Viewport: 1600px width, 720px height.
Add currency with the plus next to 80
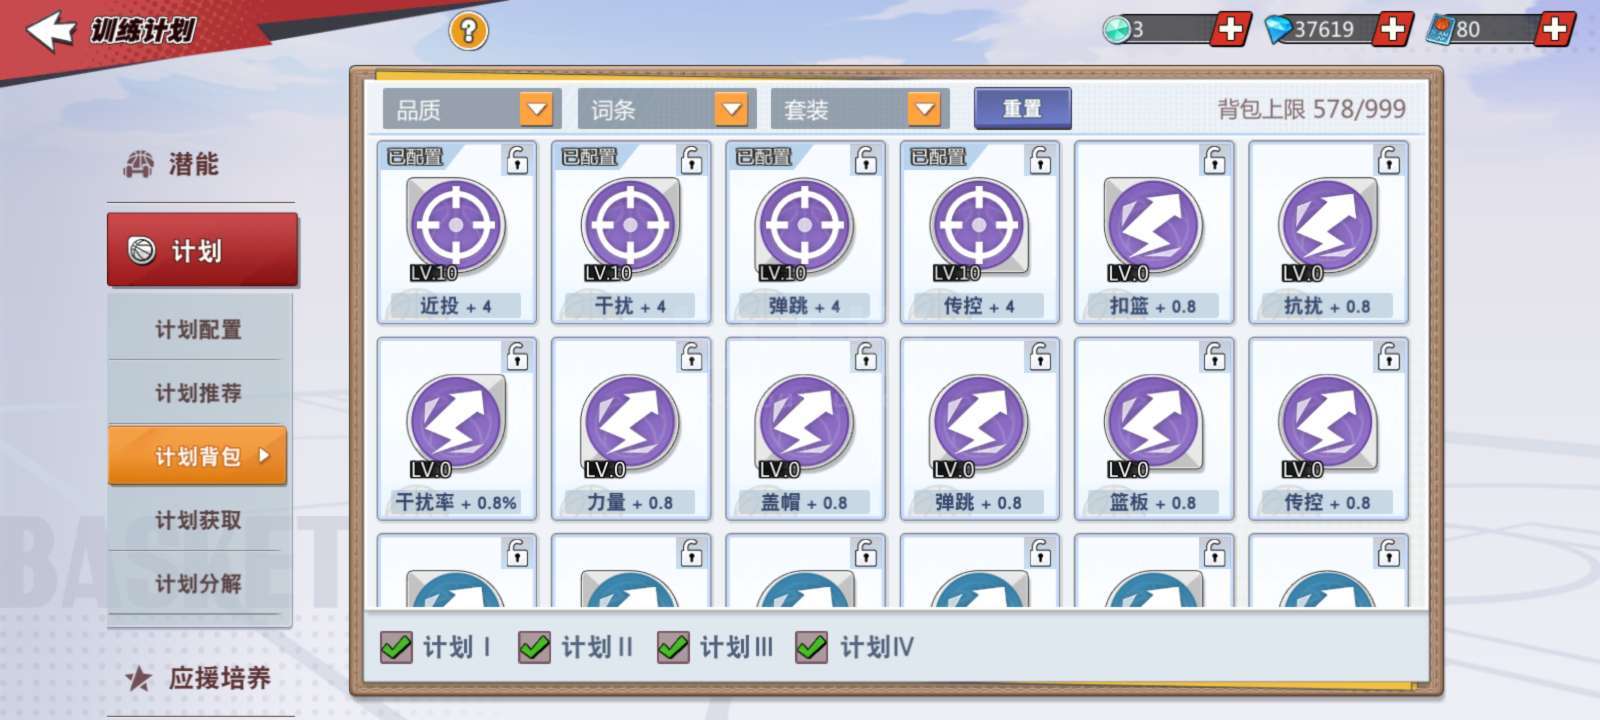[x=1555, y=29]
